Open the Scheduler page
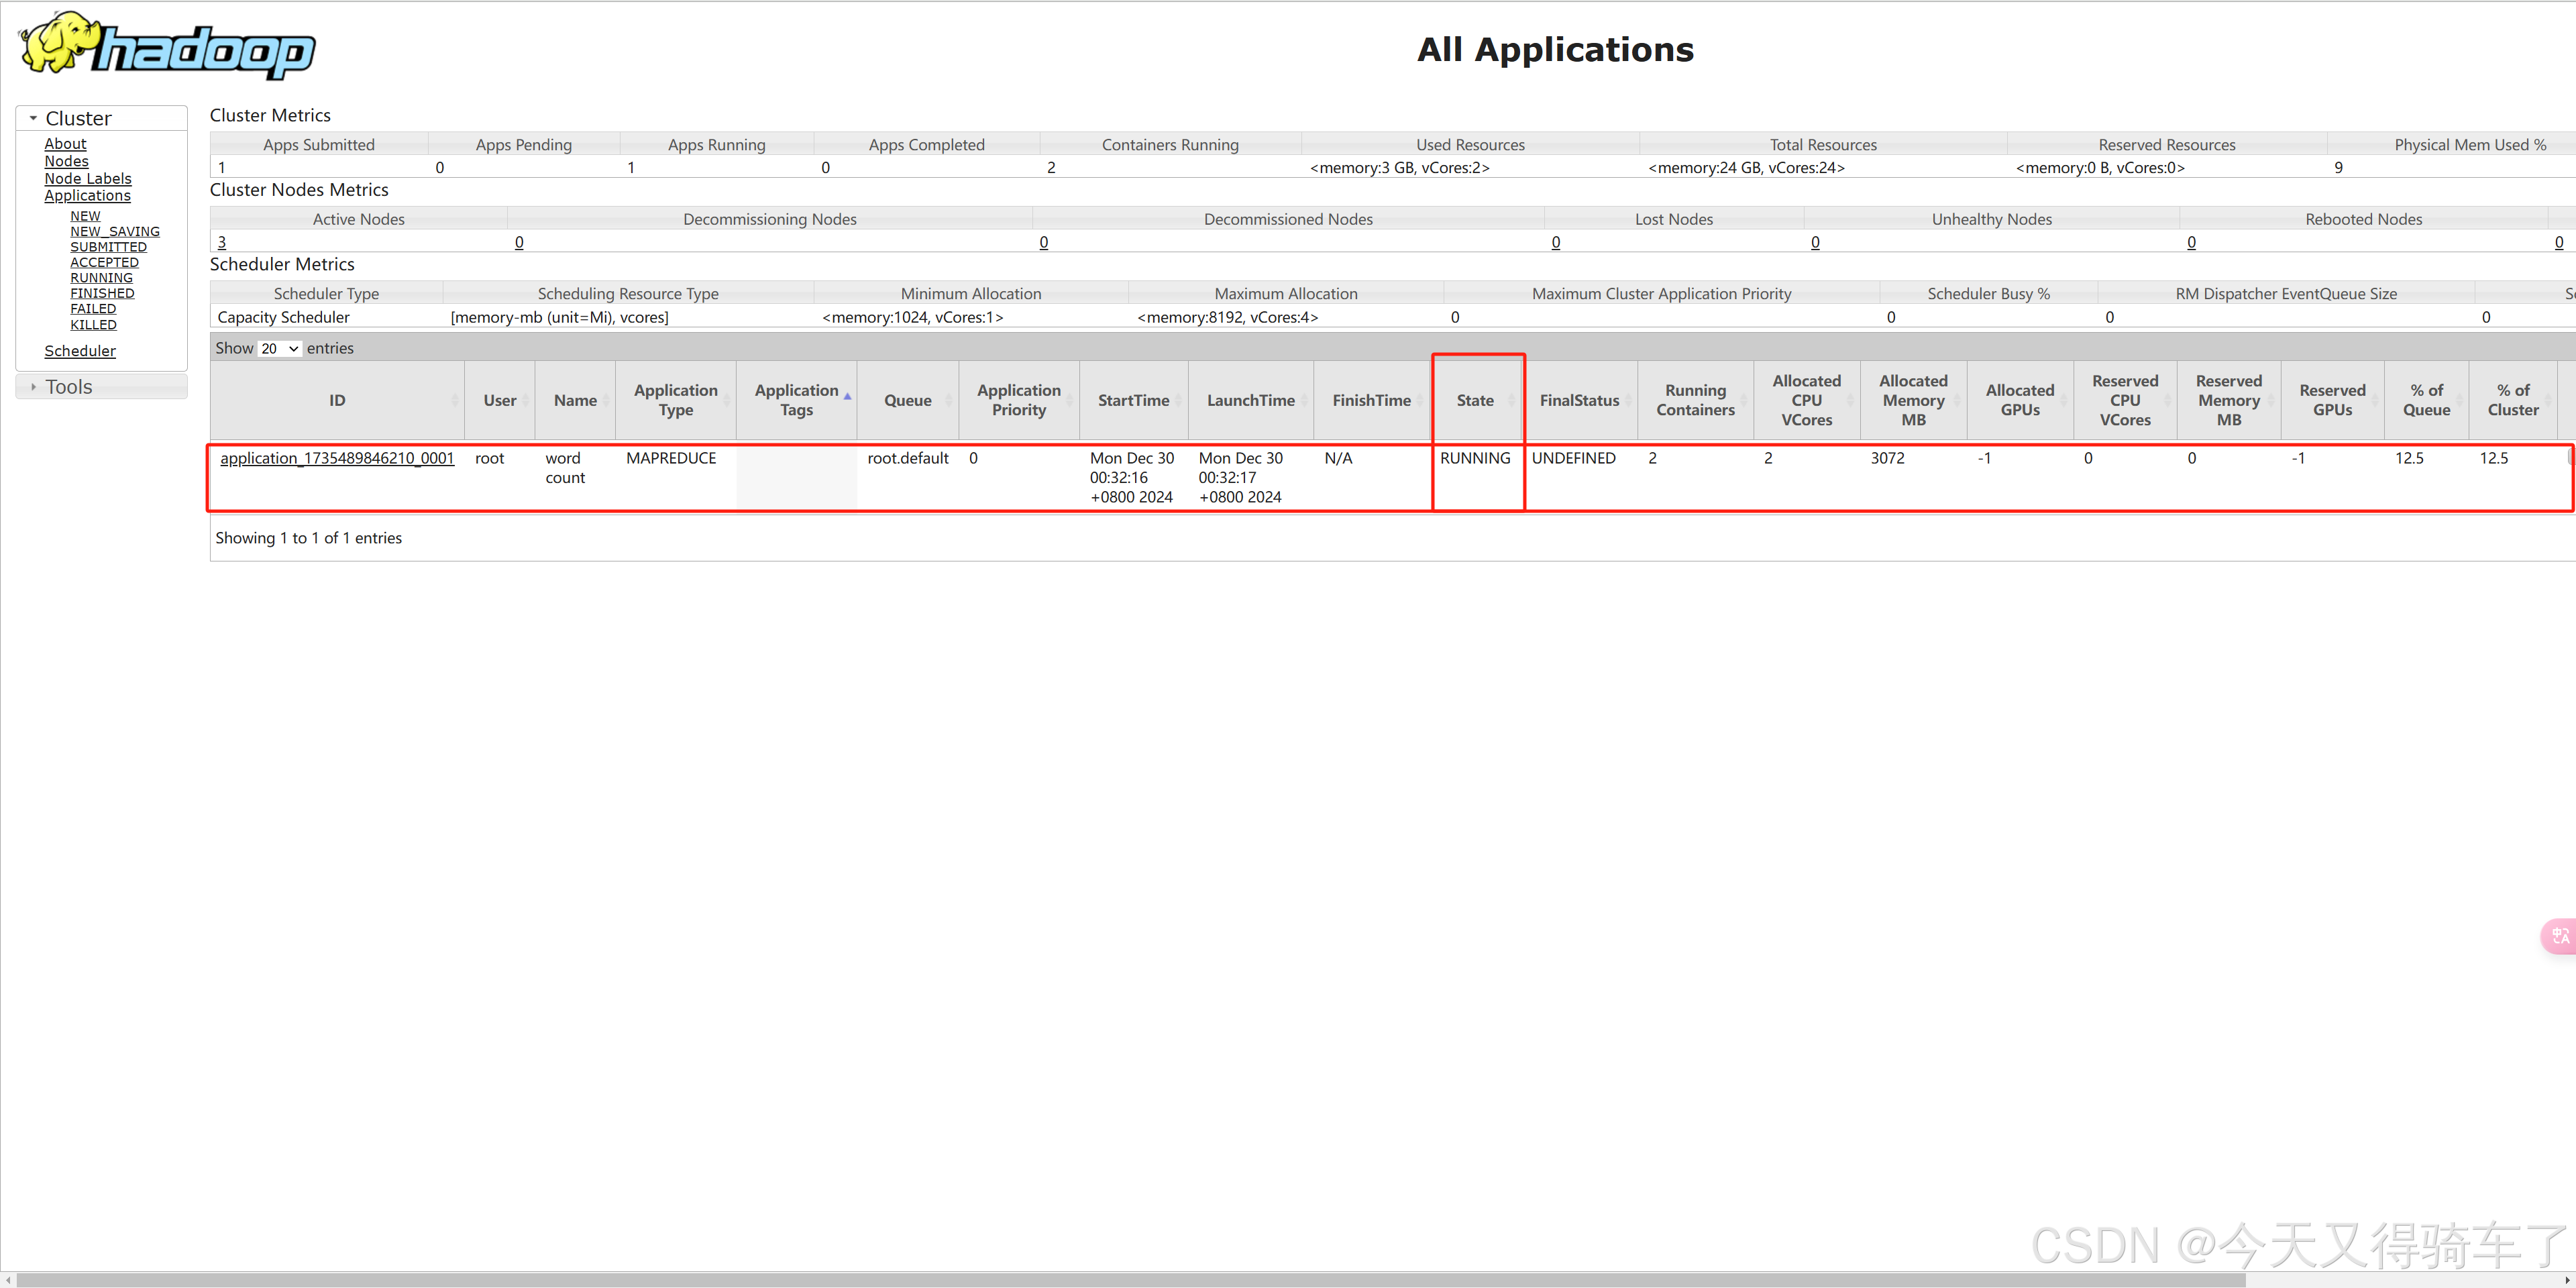The width and height of the screenshot is (2576, 1288). pos(80,351)
